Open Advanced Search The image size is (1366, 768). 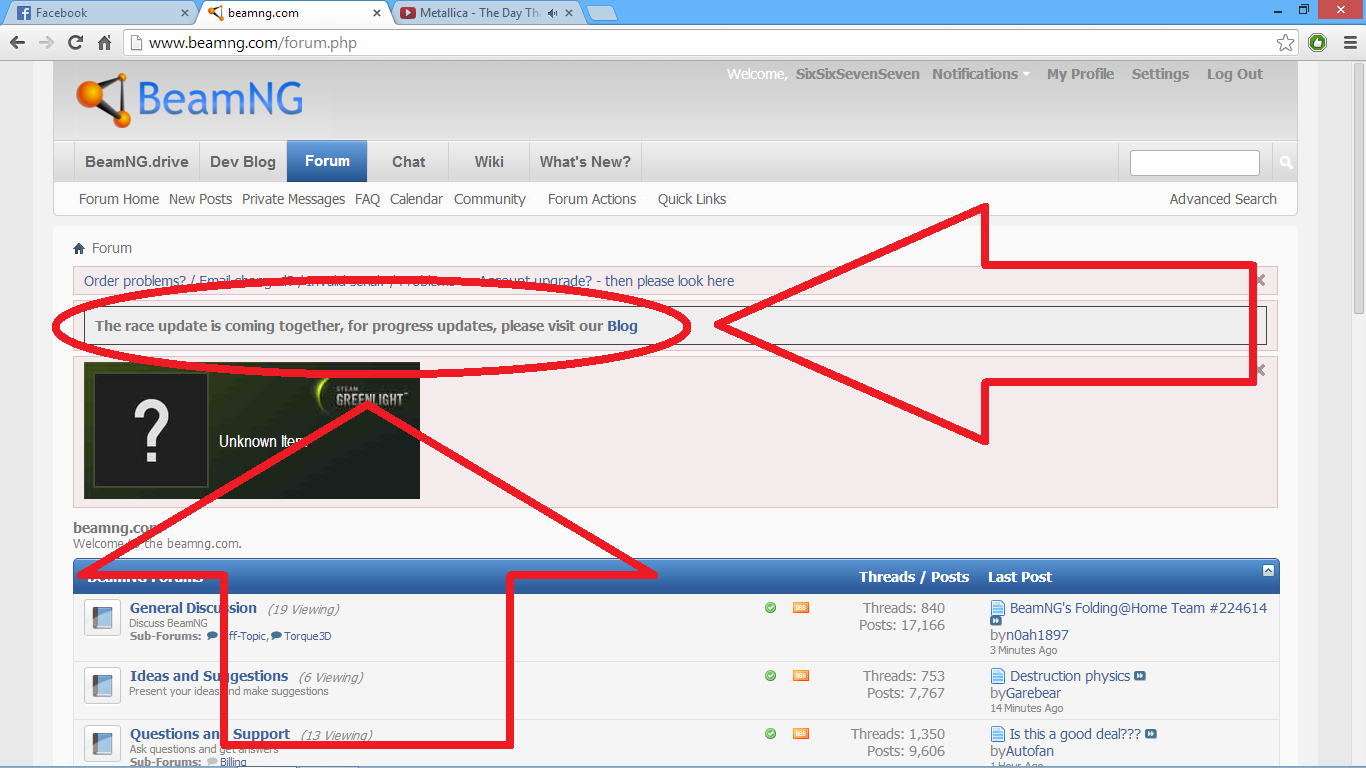[x=1223, y=199]
